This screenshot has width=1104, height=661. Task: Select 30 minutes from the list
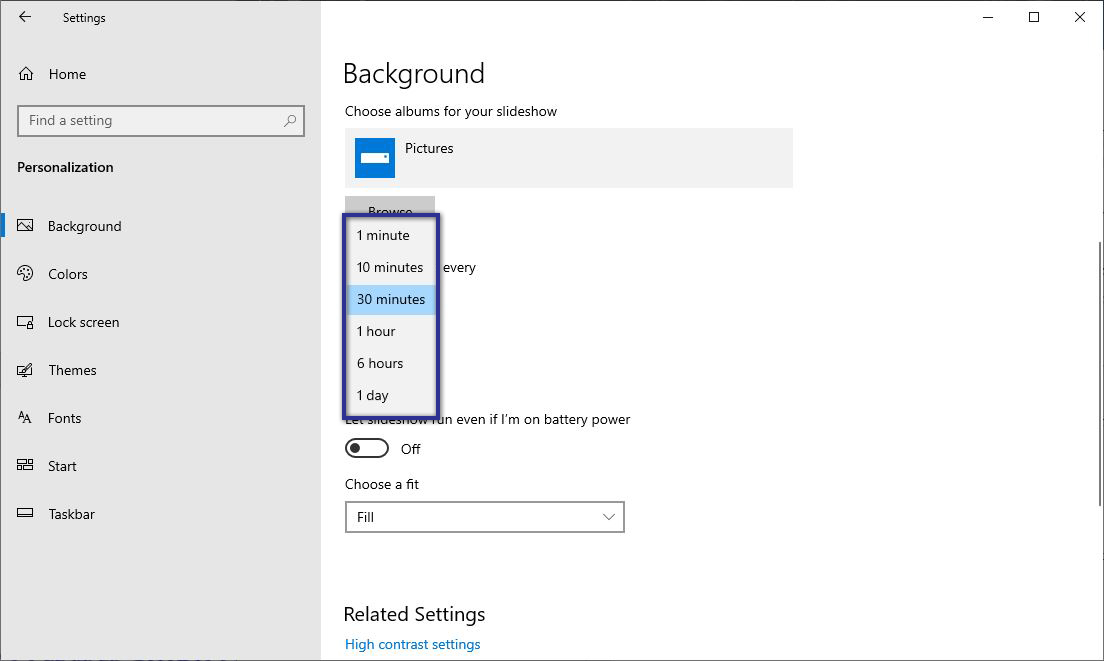click(391, 299)
